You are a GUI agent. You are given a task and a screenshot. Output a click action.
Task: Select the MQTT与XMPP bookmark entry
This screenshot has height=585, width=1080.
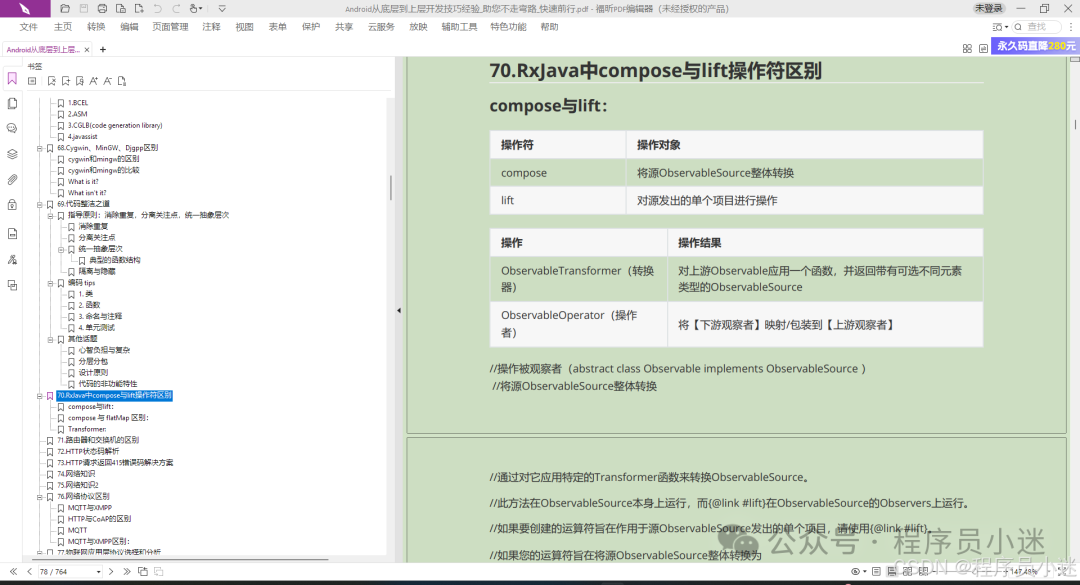tap(90, 508)
